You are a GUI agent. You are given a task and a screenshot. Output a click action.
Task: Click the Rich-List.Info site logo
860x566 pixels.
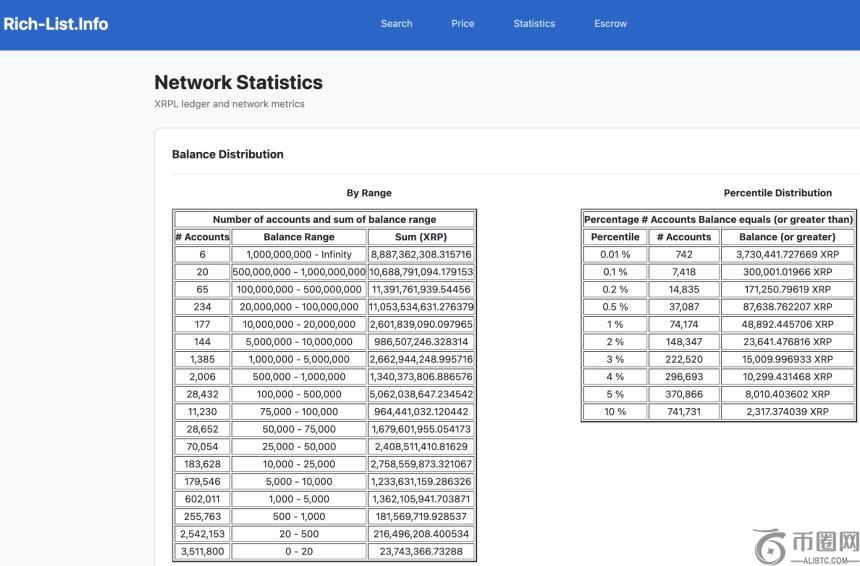[55, 24]
